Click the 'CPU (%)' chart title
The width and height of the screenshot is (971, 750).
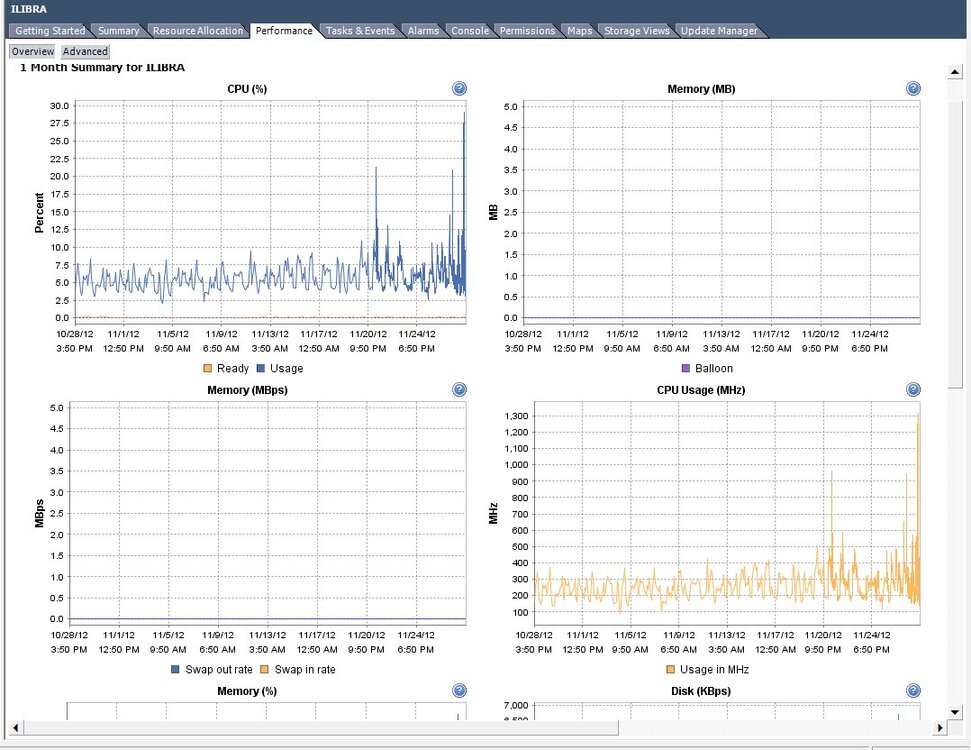click(x=247, y=89)
